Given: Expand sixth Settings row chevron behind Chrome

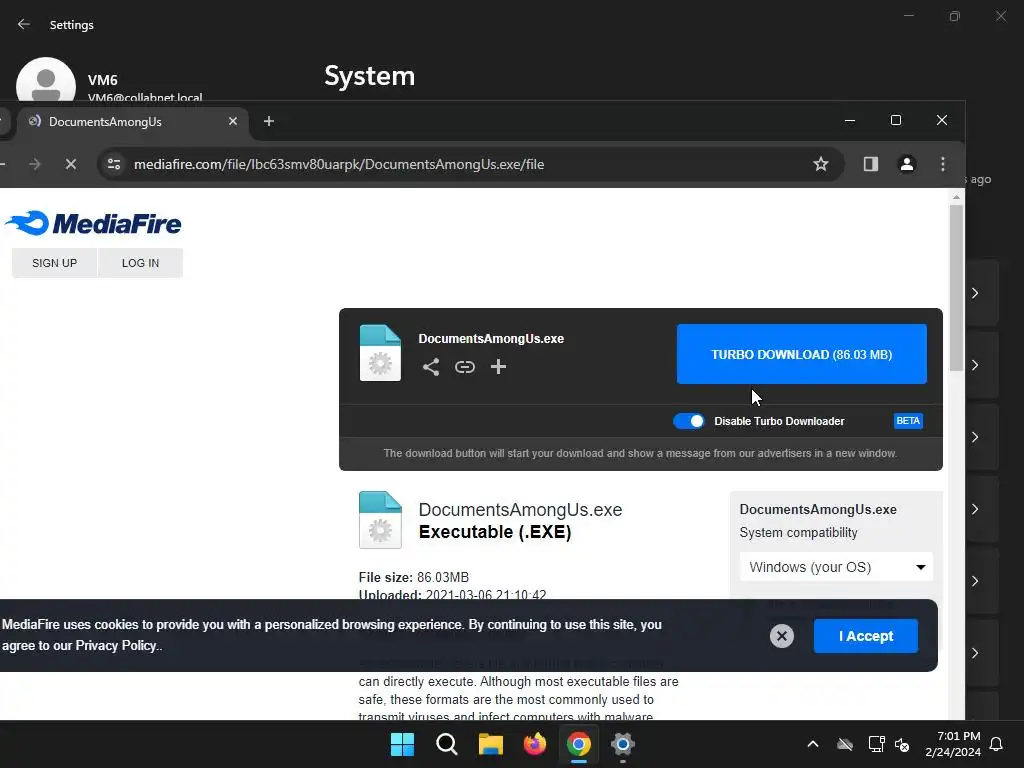Looking at the screenshot, I should pyautogui.click(x=975, y=653).
